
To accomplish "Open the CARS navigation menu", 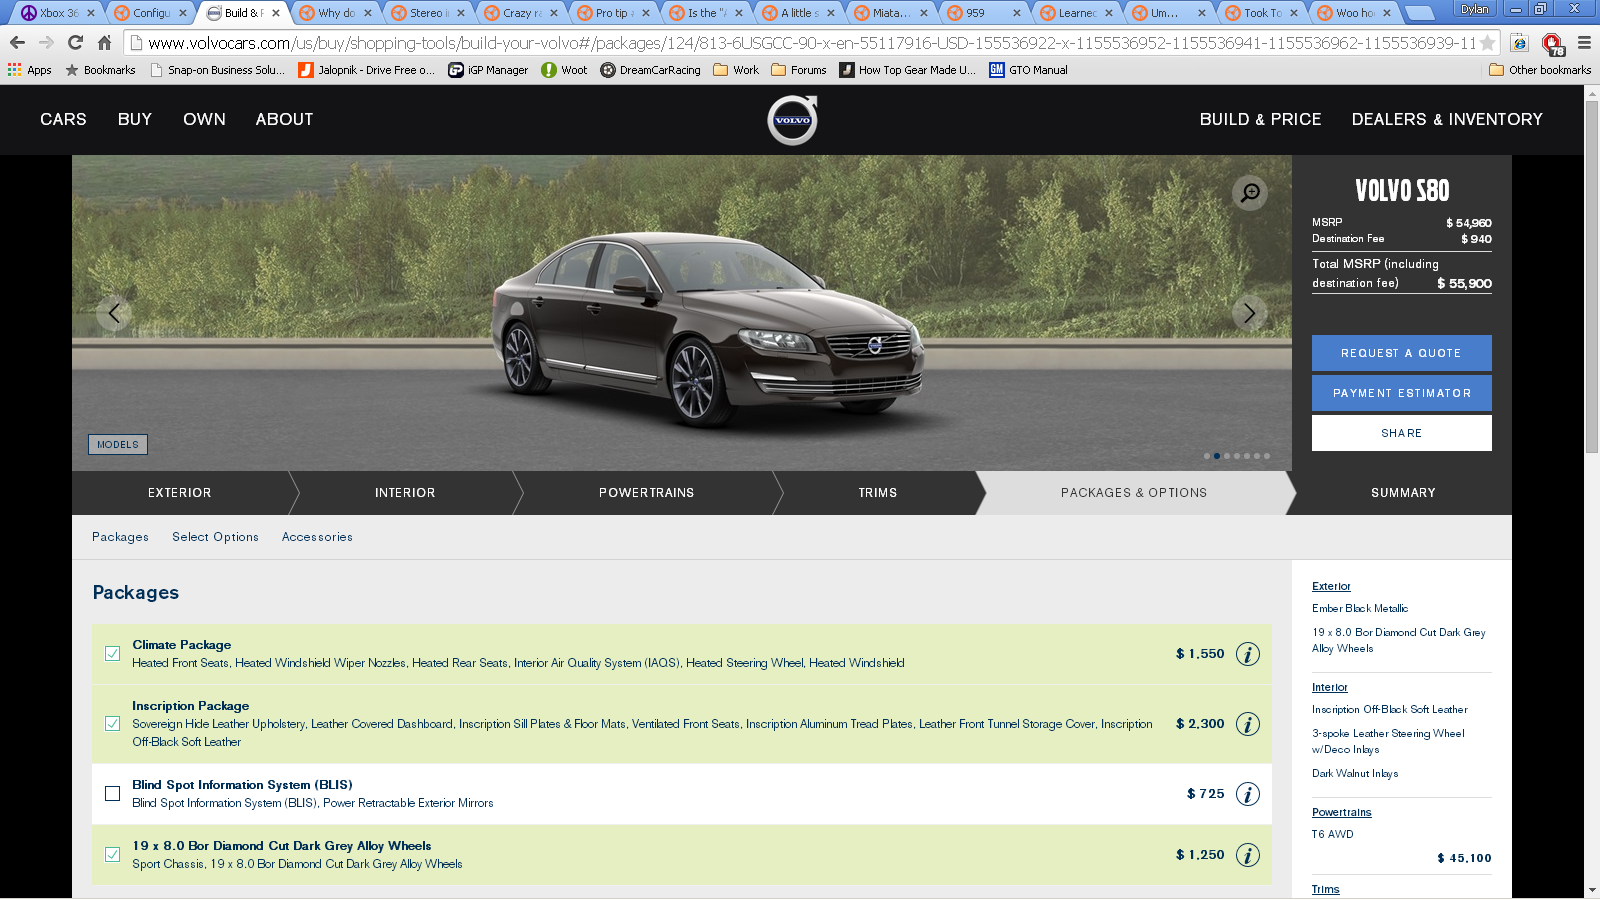I will (63, 119).
